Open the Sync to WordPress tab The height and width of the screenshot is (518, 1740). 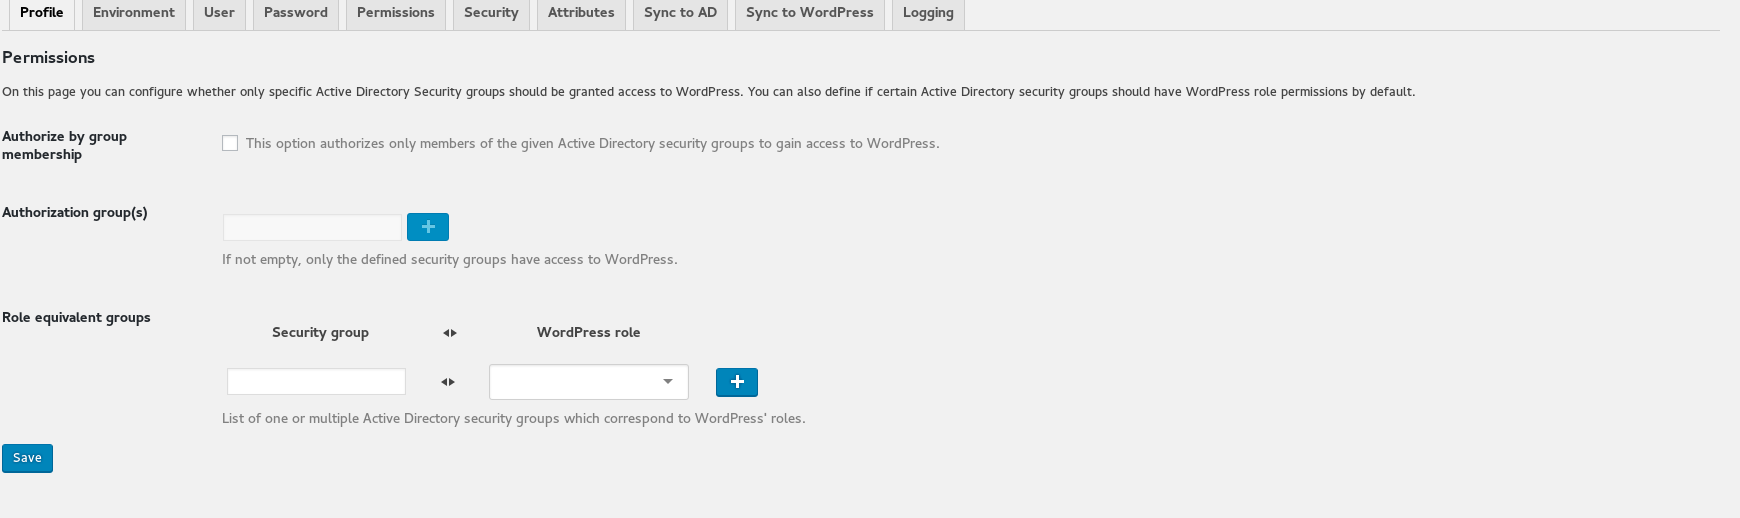810,13
